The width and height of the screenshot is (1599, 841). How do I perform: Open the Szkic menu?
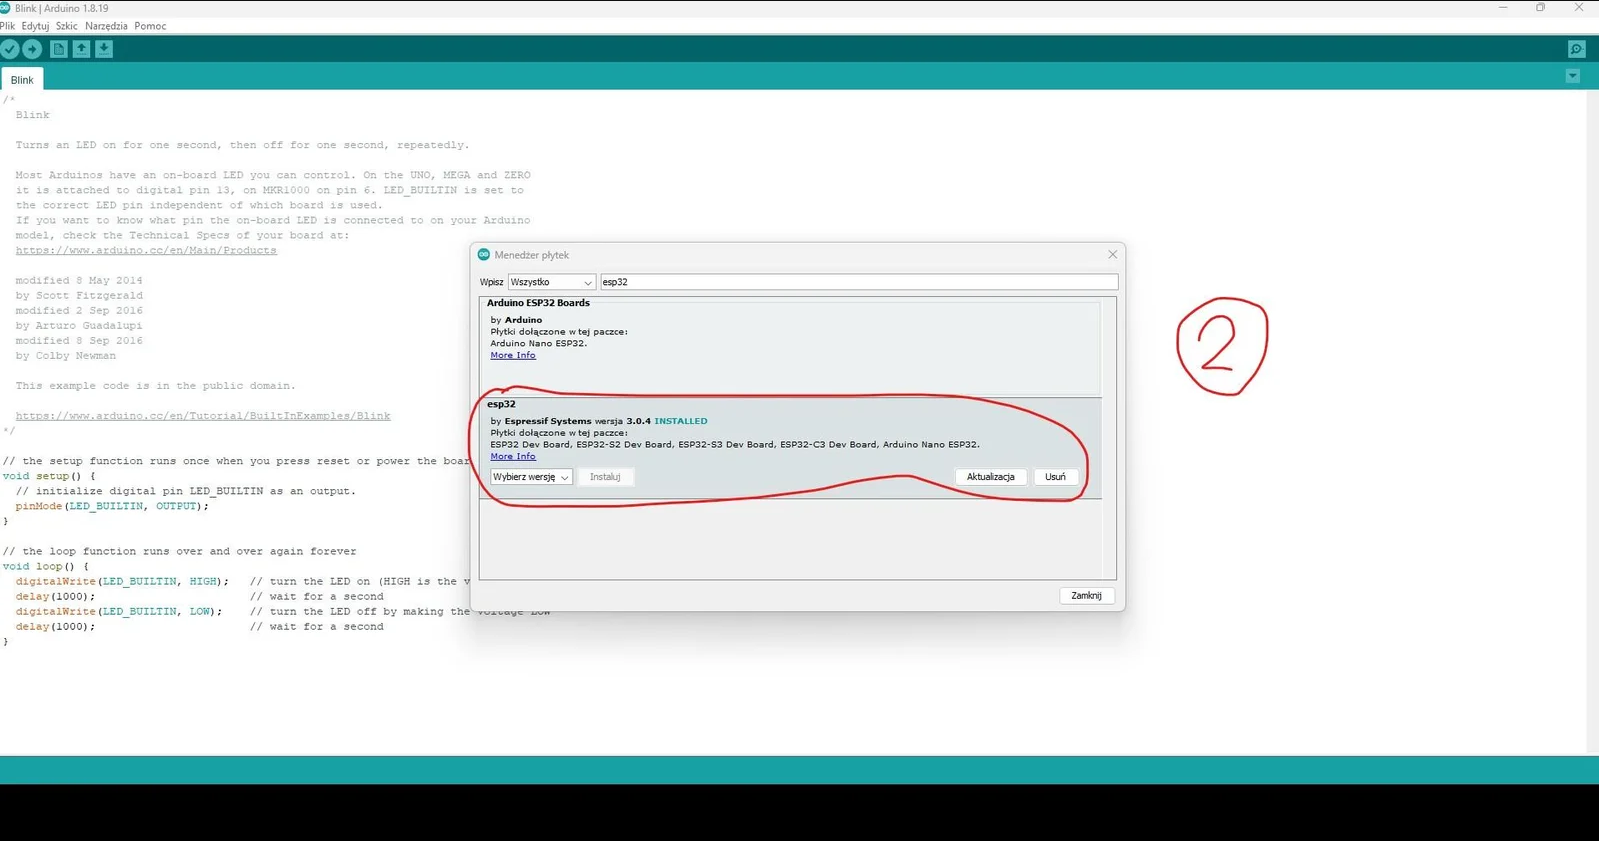[x=67, y=26]
